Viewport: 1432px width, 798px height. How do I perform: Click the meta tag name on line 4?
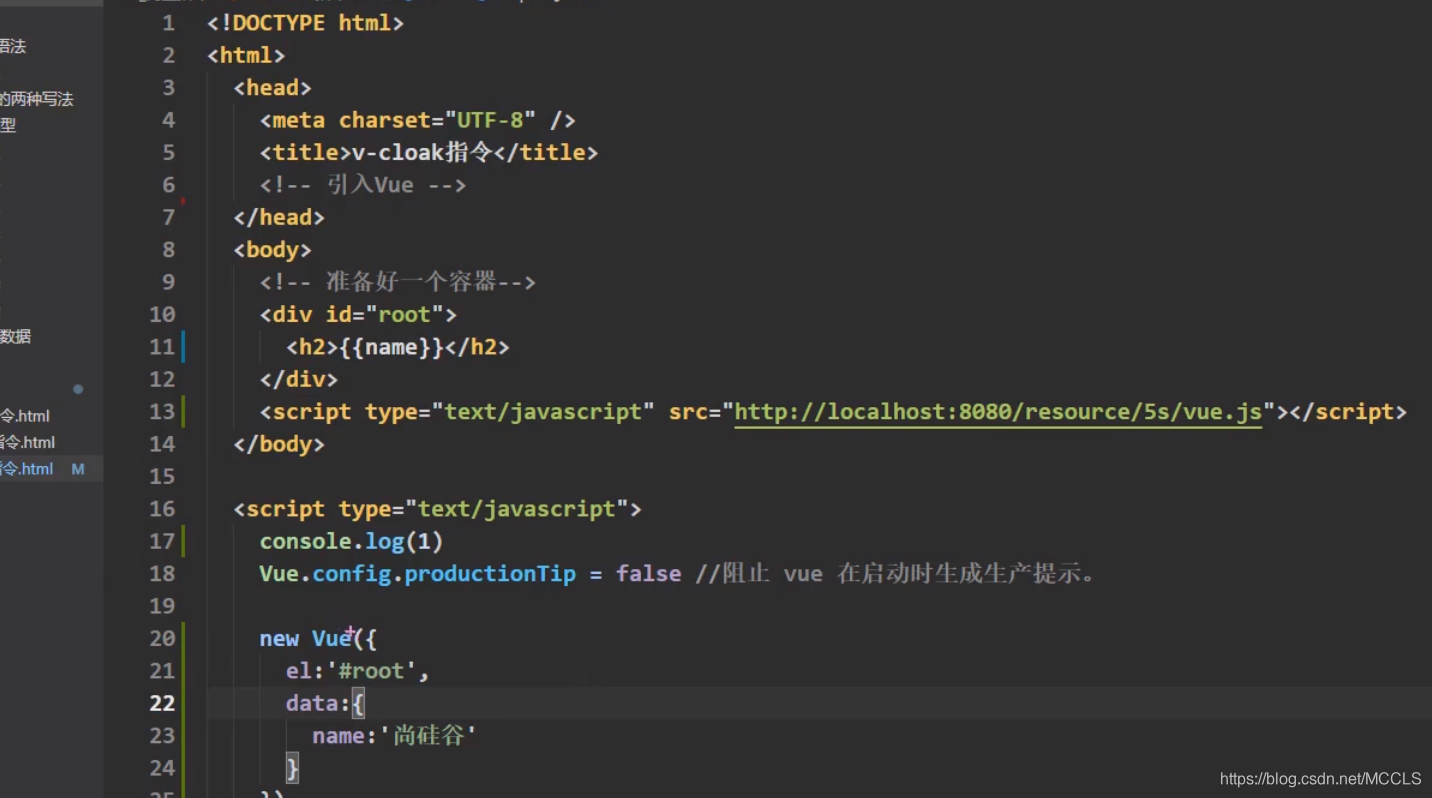pyautogui.click(x=298, y=120)
